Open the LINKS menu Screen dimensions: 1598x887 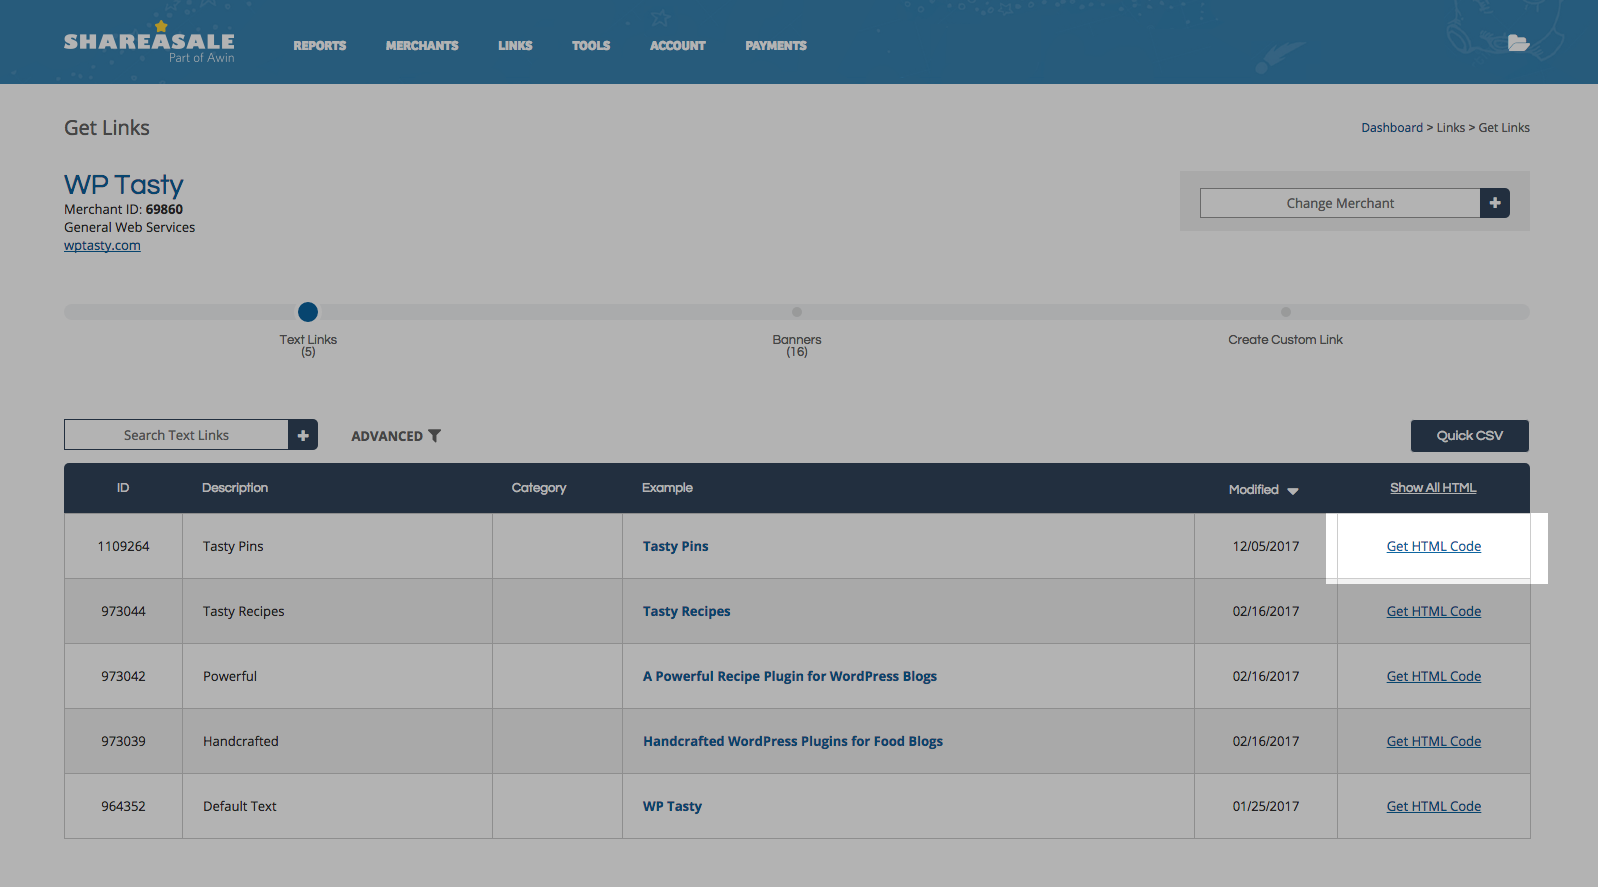[x=515, y=46]
